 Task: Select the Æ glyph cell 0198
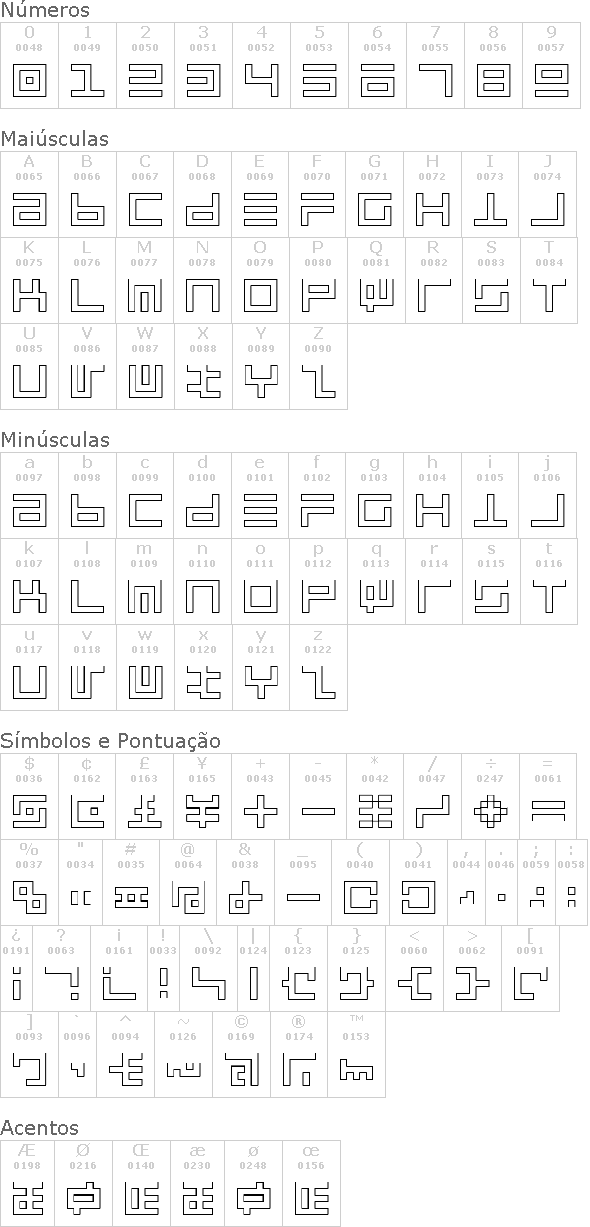click(28, 1183)
